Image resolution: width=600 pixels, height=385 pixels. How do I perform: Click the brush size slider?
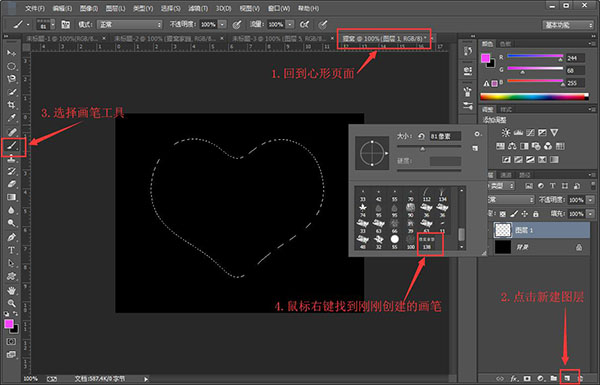[x=429, y=147]
